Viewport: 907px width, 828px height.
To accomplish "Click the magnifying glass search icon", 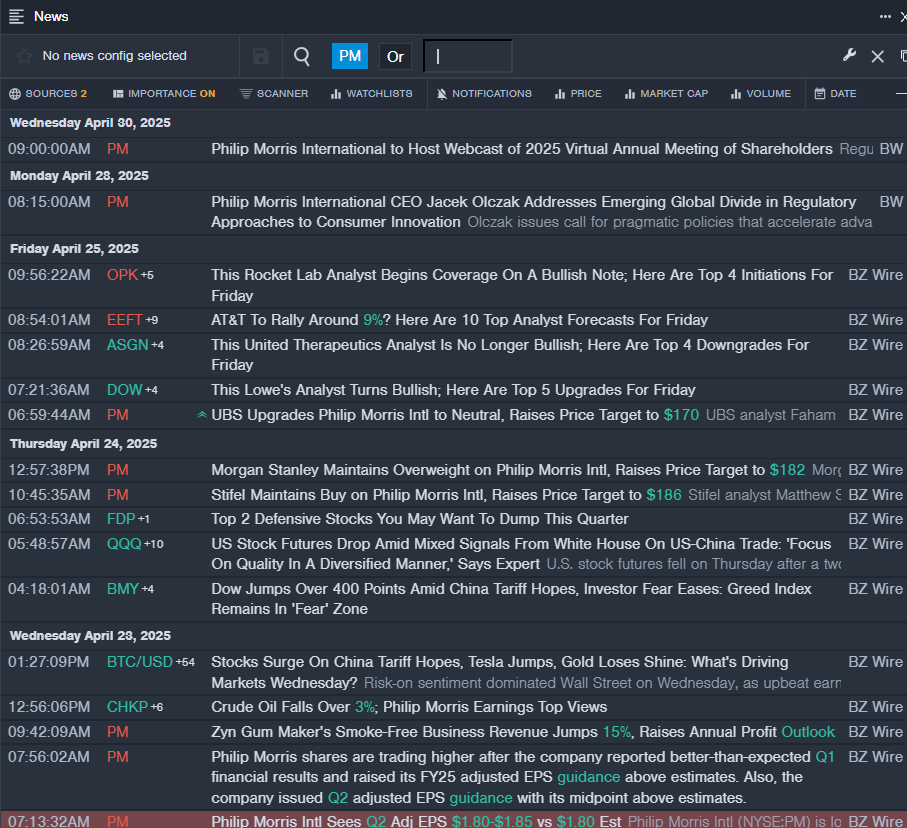I will (x=302, y=56).
